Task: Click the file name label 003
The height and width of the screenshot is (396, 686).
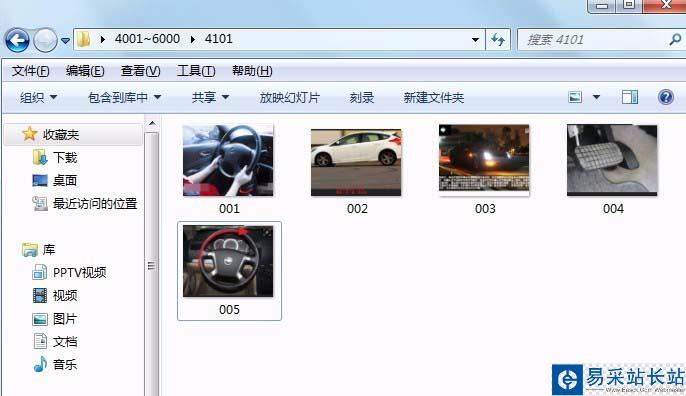Action: pyautogui.click(x=485, y=209)
